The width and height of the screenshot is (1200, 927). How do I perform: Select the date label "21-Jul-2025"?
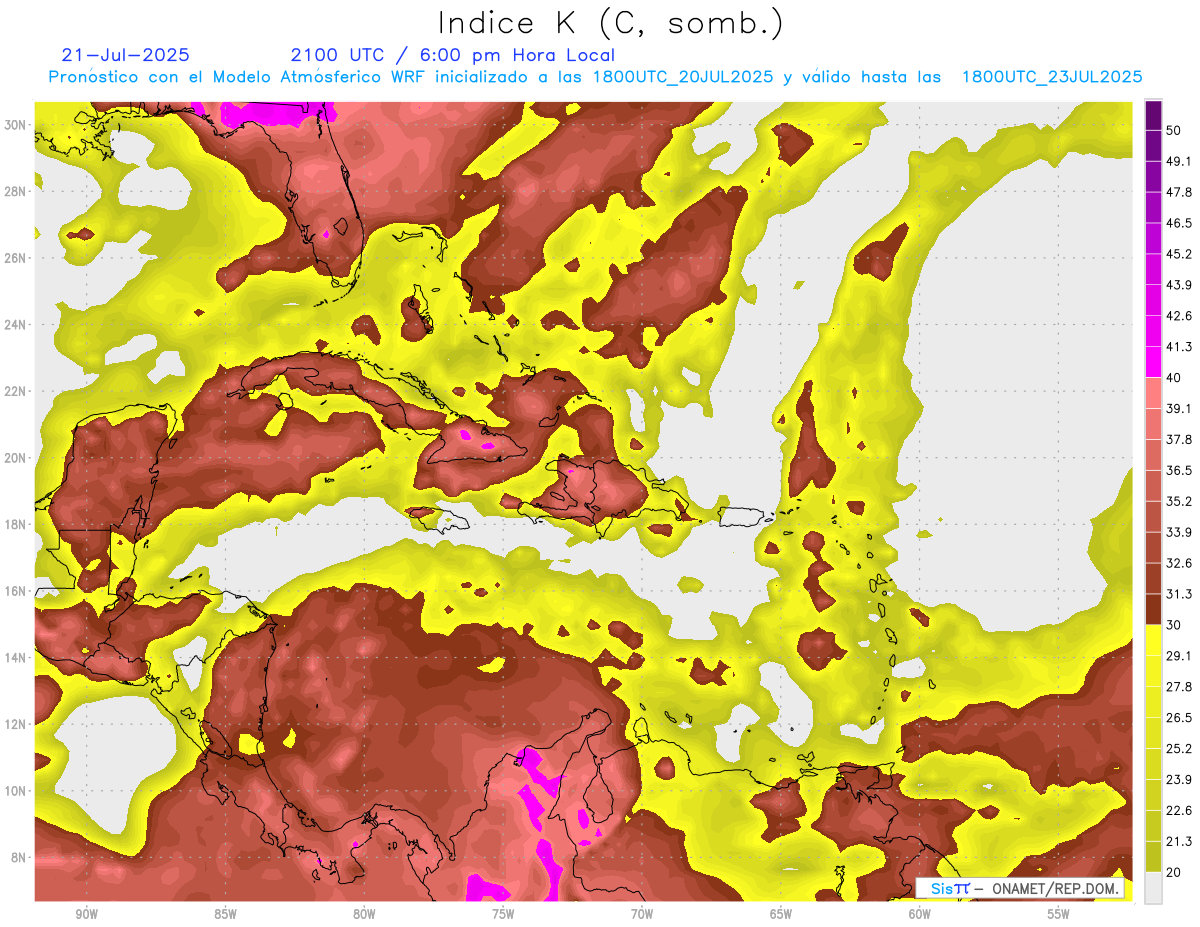pyautogui.click(x=125, y=55)
